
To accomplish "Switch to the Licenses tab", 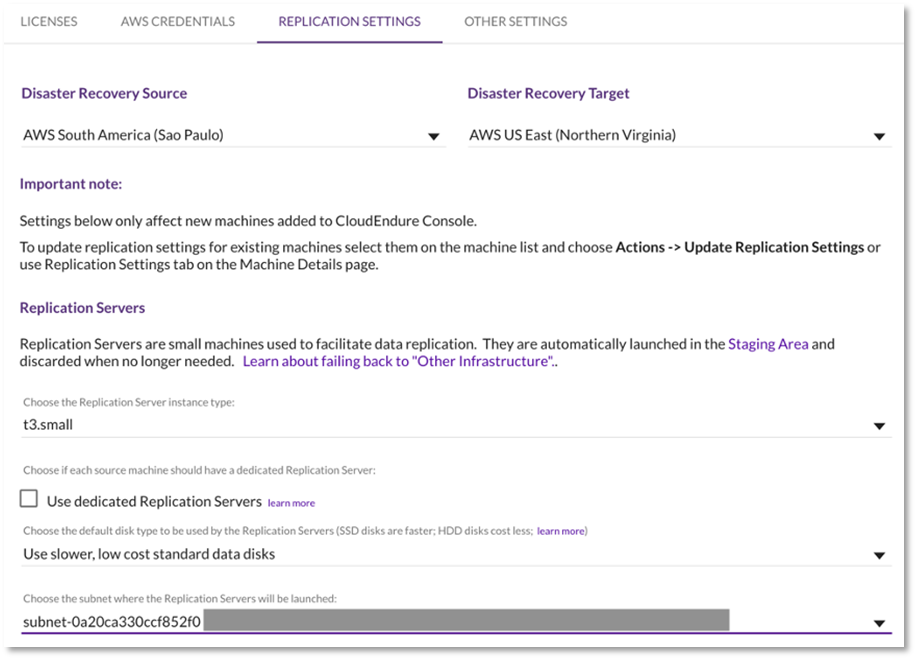I will click(x=48, y=22).
